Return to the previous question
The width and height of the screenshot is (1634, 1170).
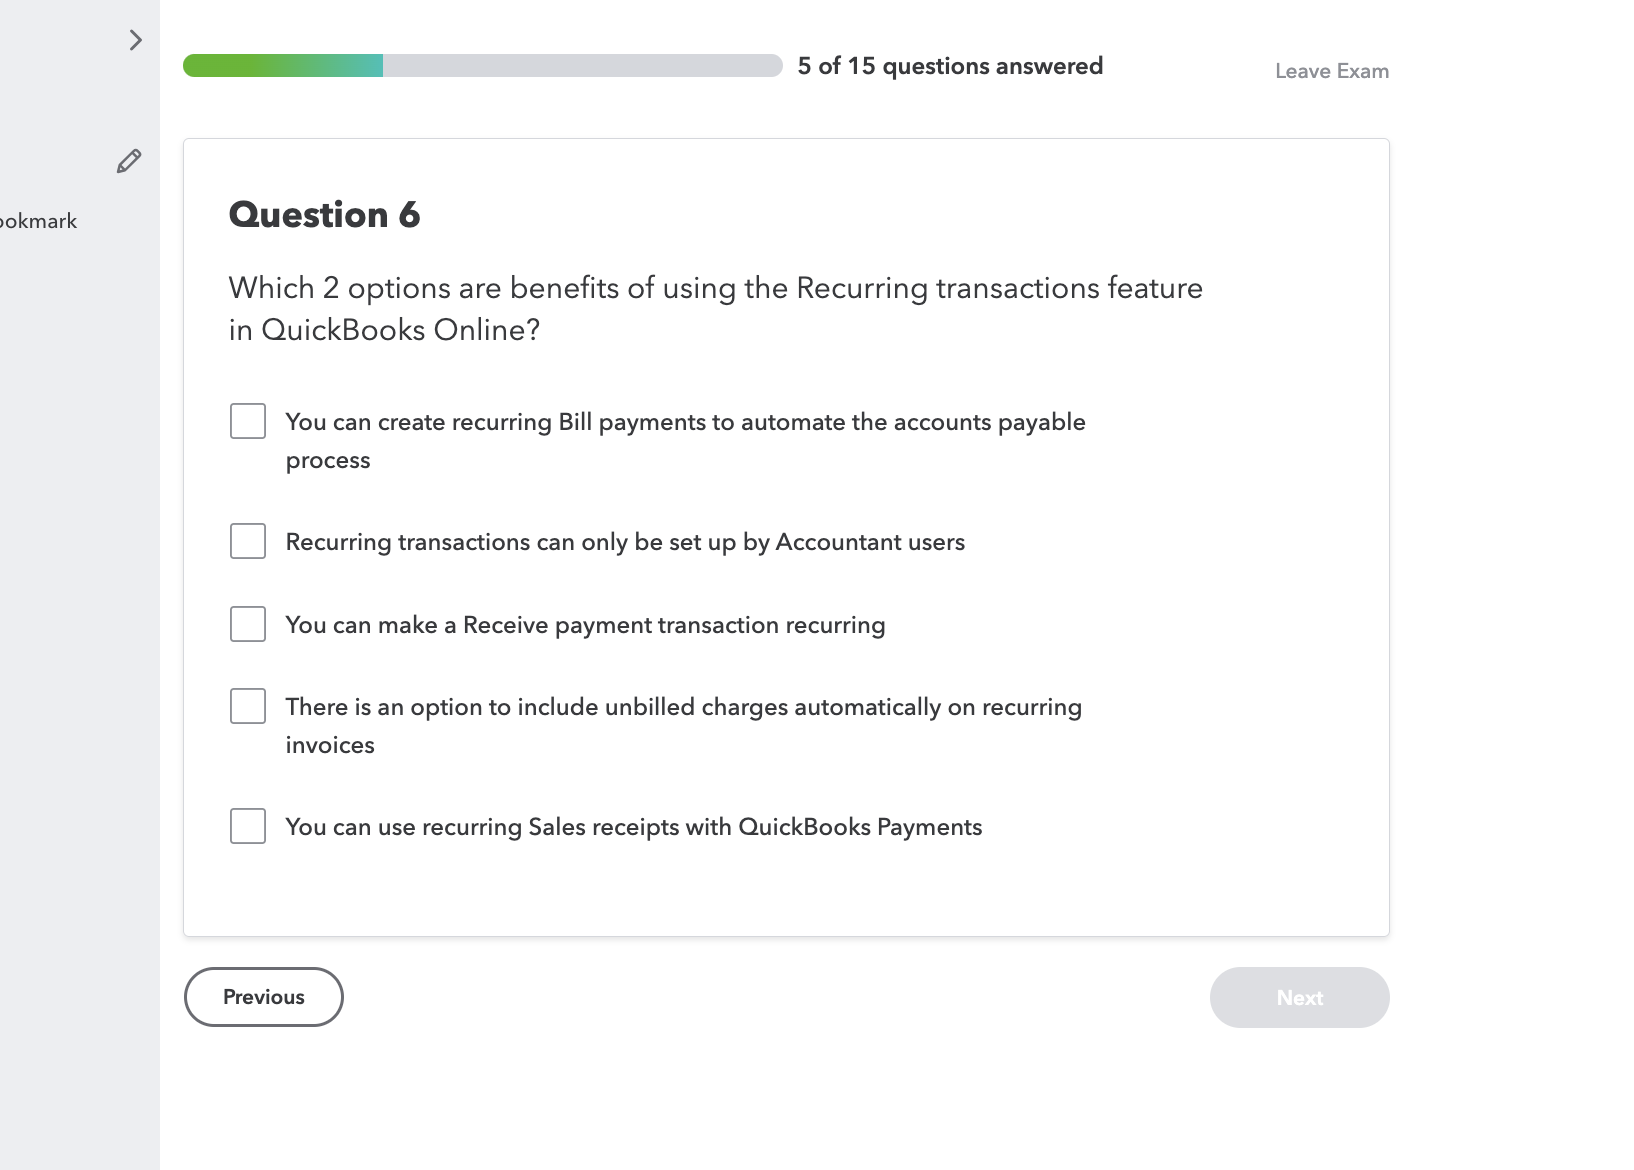pos(263,997)
